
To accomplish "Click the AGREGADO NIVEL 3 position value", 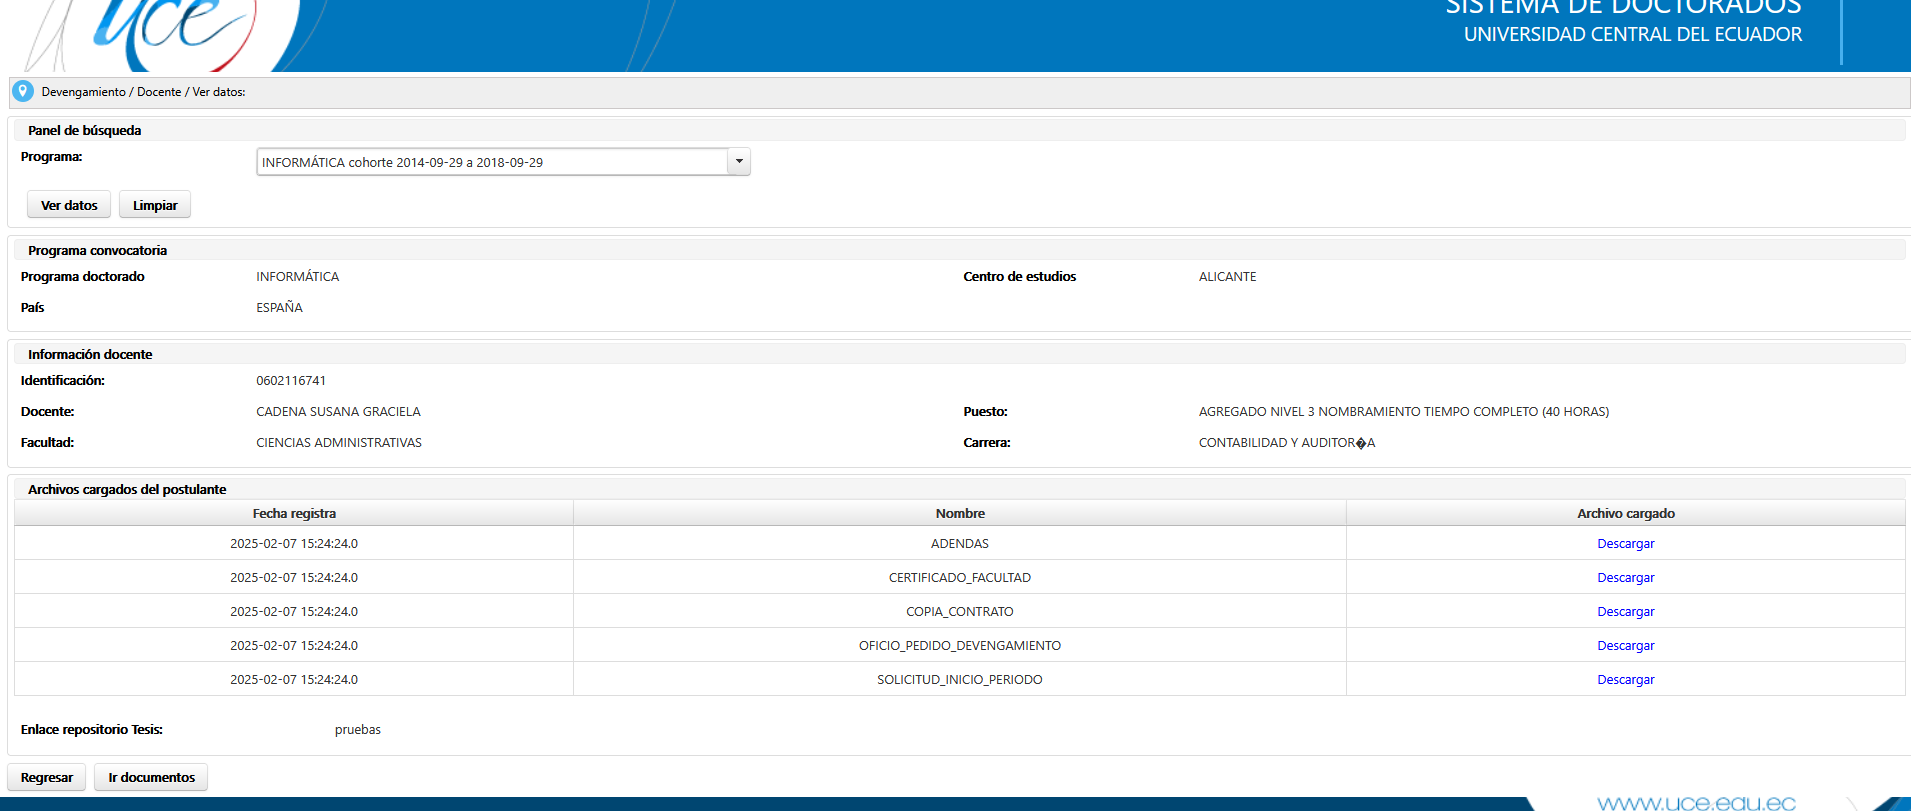I will point(1403,412).
